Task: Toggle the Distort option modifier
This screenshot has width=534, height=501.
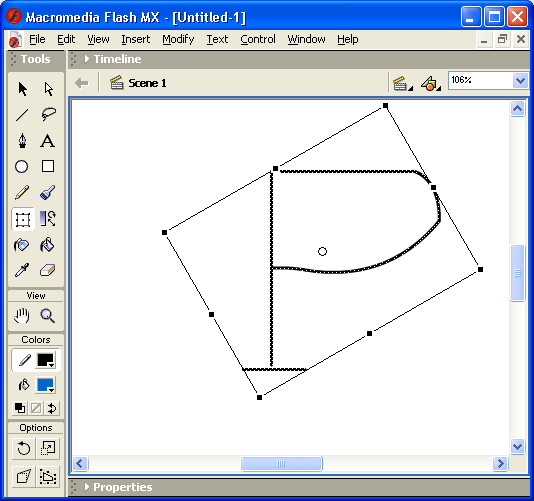Action: pyautogui.click(x=23, y=476)
